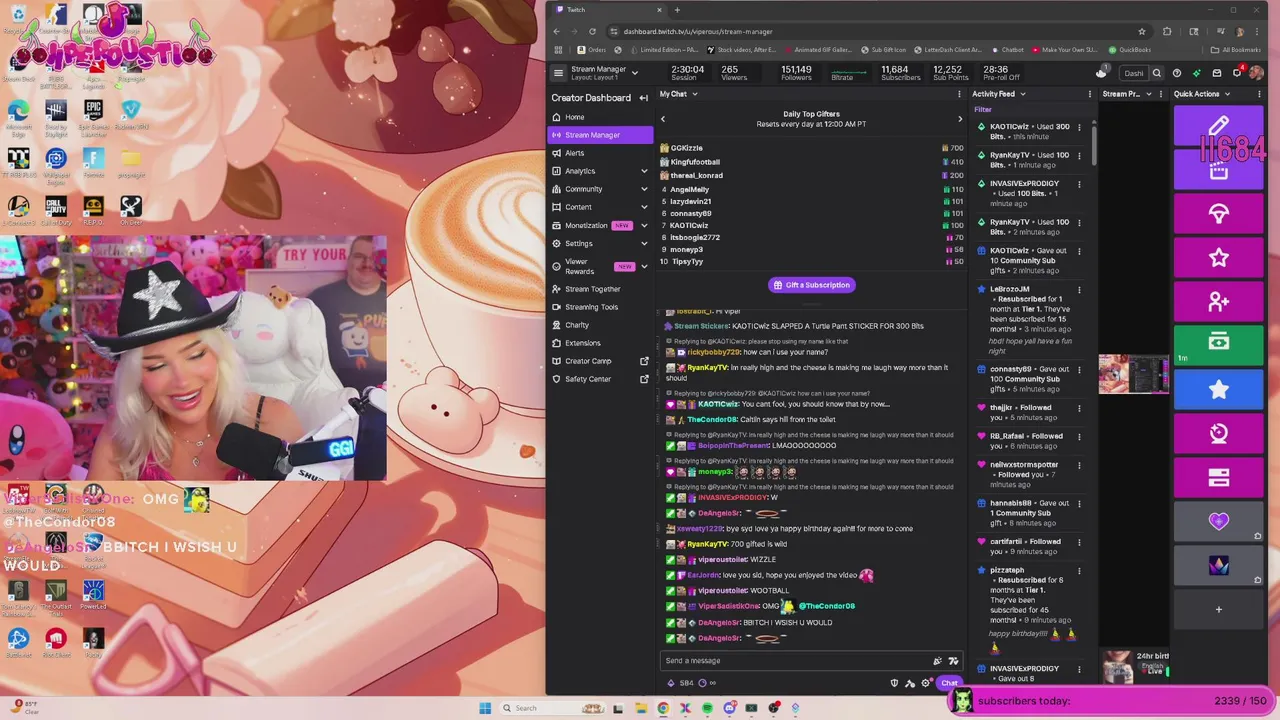Viewport: 1280px width, 720px height.
Task: Add a new quick action with plus
Action: 1218,609
